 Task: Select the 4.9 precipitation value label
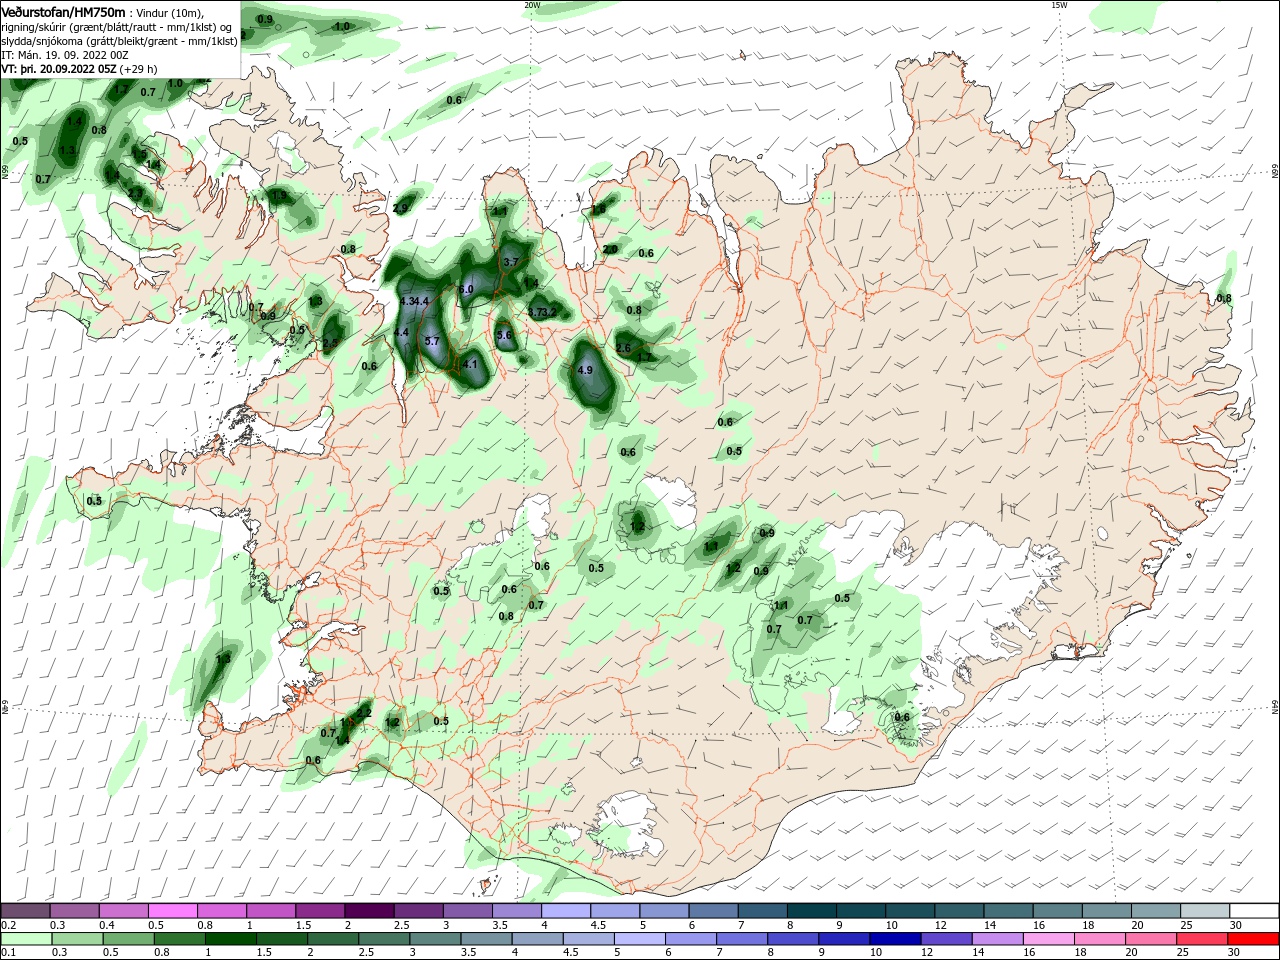[586, 370]
